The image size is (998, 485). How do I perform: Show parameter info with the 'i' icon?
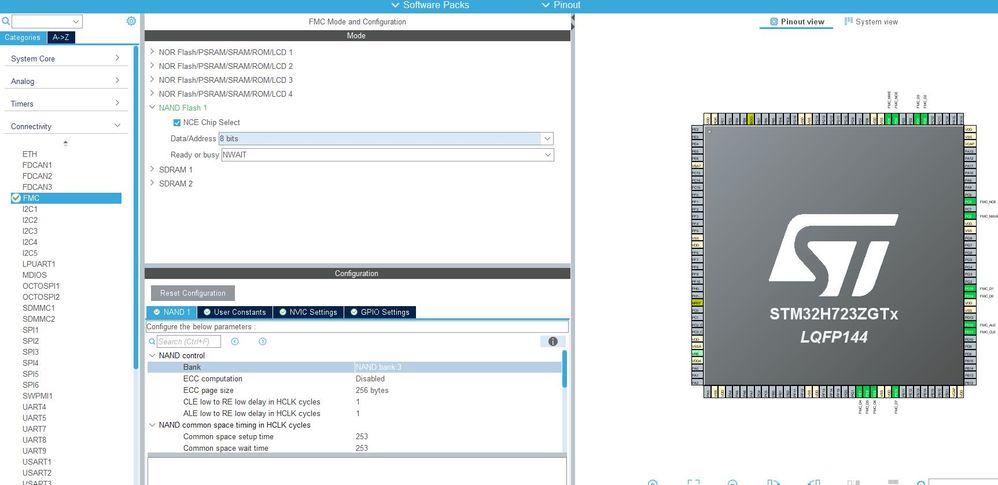point(552,342)
